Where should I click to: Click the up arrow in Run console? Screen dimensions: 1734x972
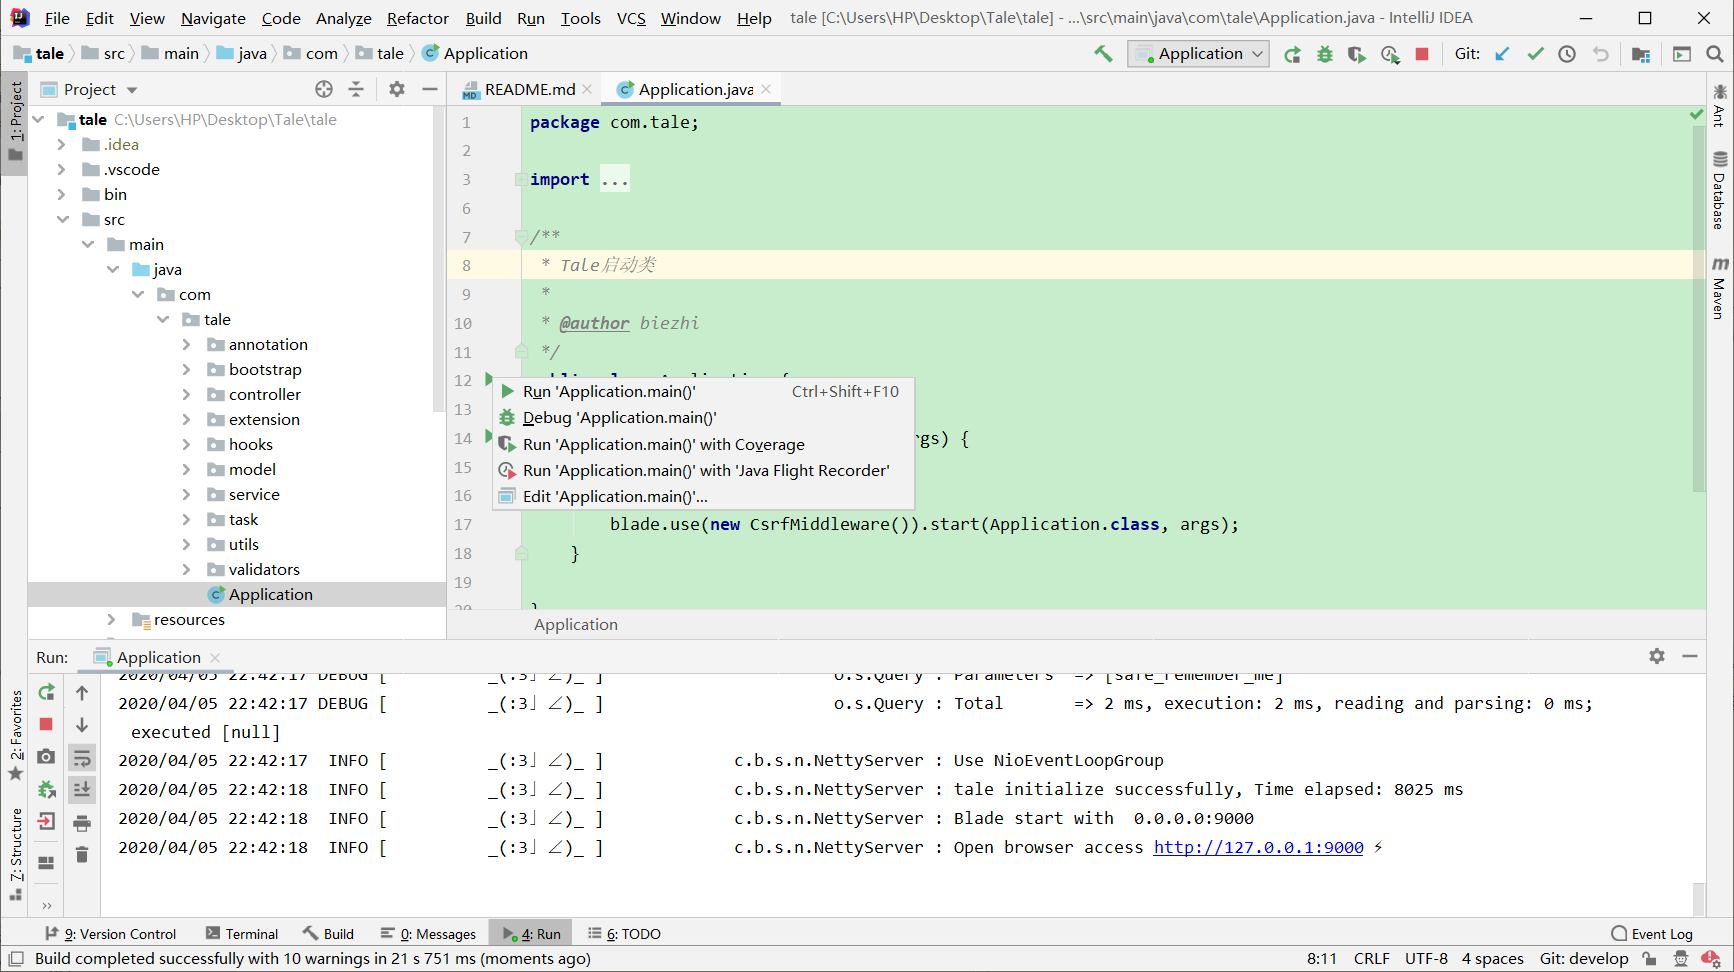point(82,692)
